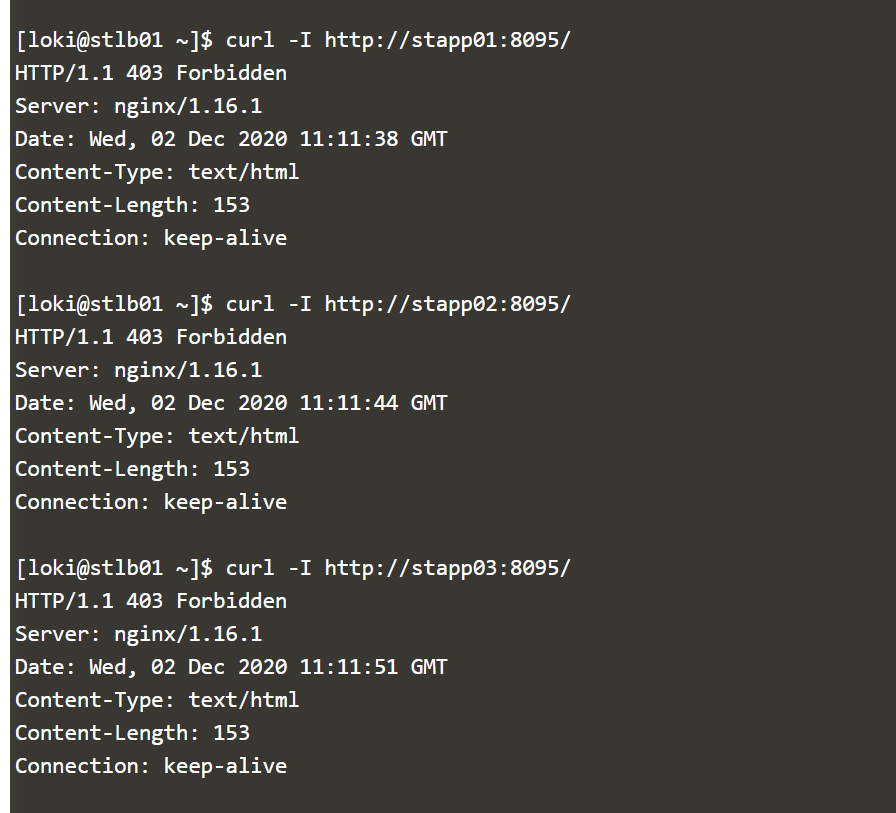Viewport: 896px width, 813px height.
Task: Click the Date line showing 11:11:51 GMT
Action: click(x=231, y=667)
